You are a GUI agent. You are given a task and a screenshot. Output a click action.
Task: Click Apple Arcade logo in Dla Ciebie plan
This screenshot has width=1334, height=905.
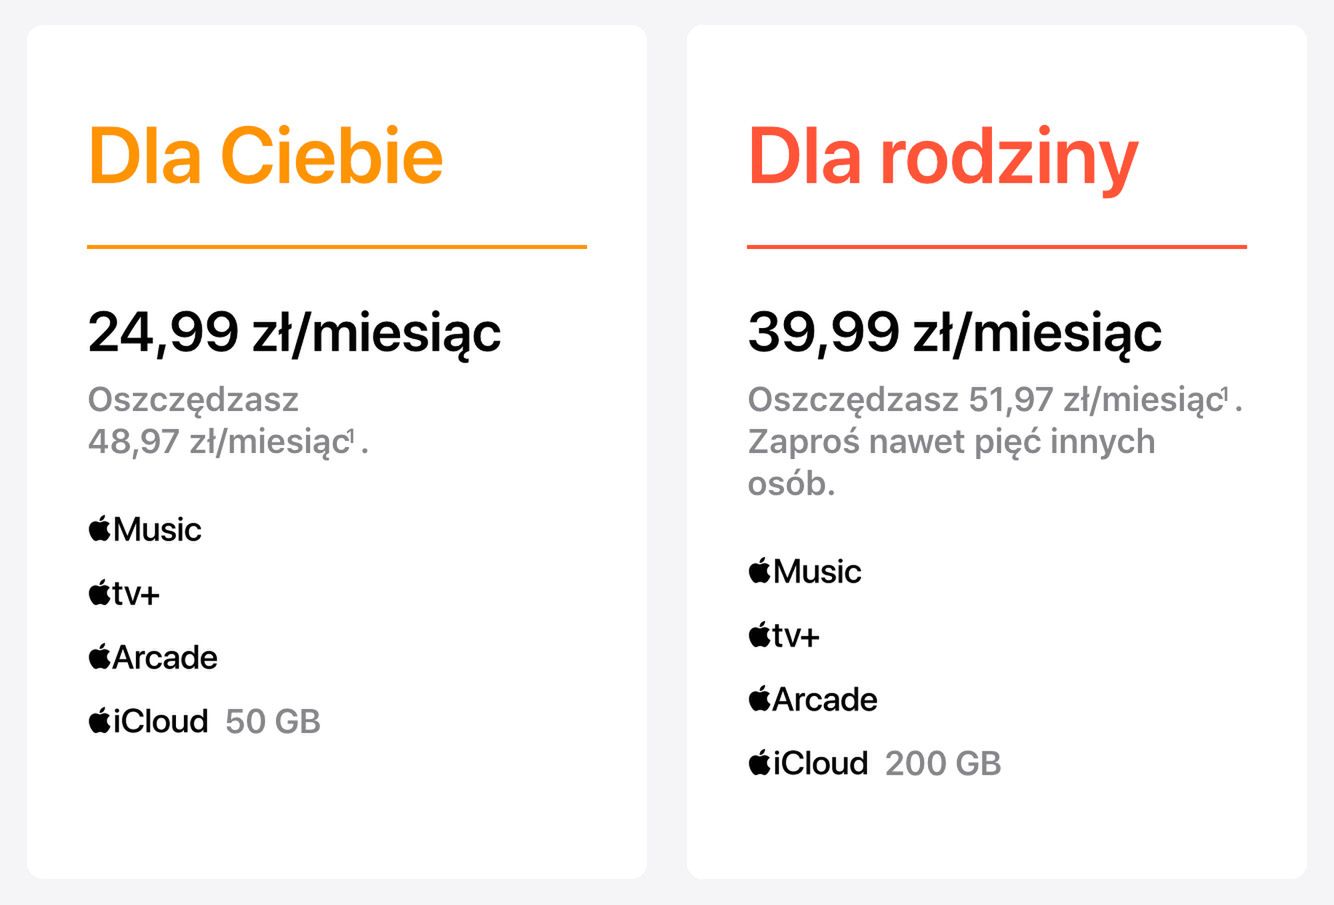coord(153,657)
